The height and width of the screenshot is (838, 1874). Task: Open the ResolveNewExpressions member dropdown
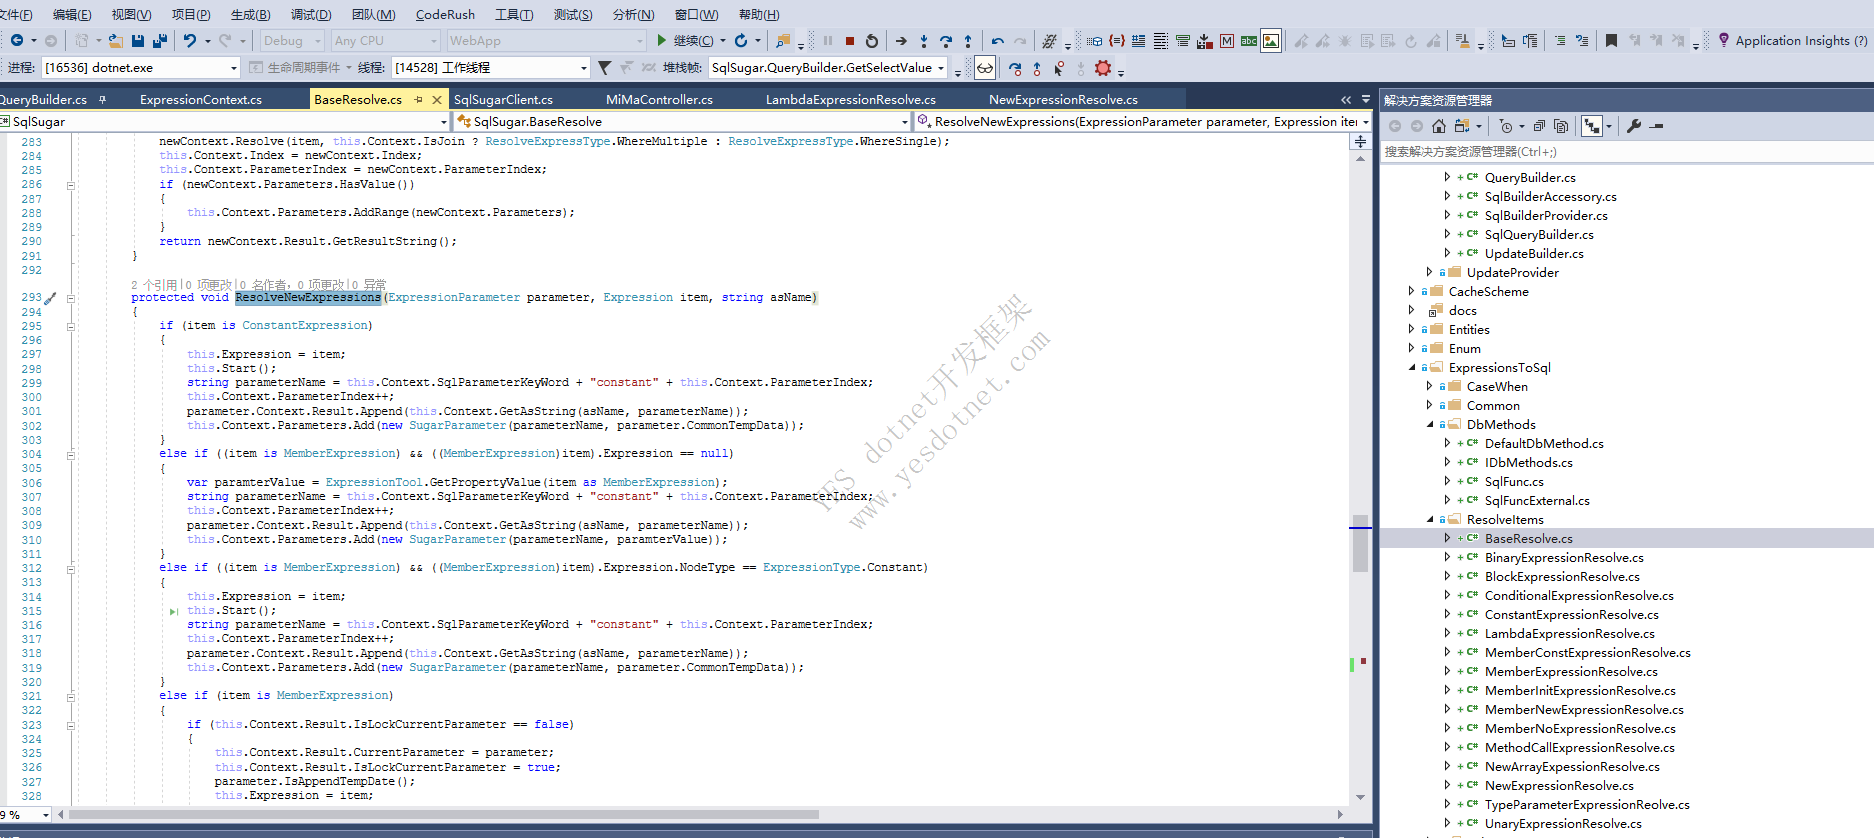(x=1144, y=122)
